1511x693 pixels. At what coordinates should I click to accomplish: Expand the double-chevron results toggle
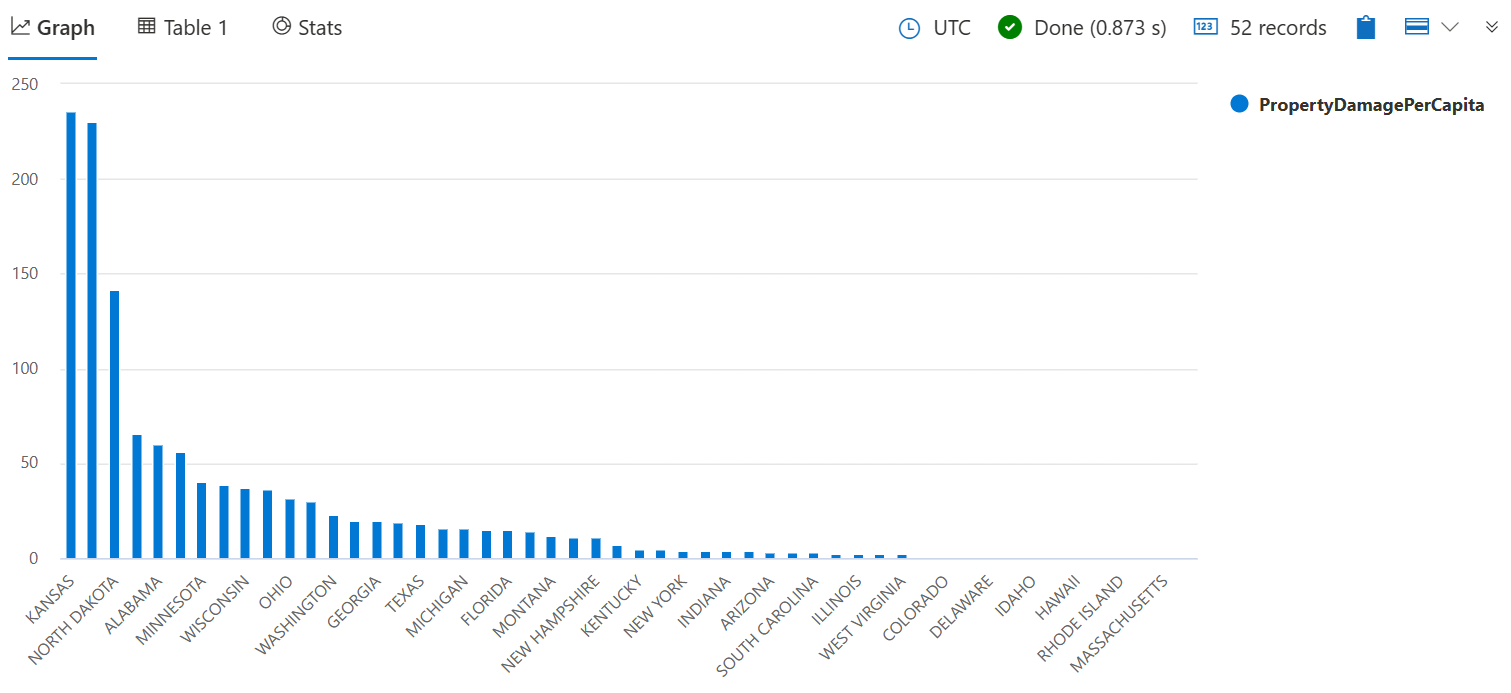[x=1491, y=28]
